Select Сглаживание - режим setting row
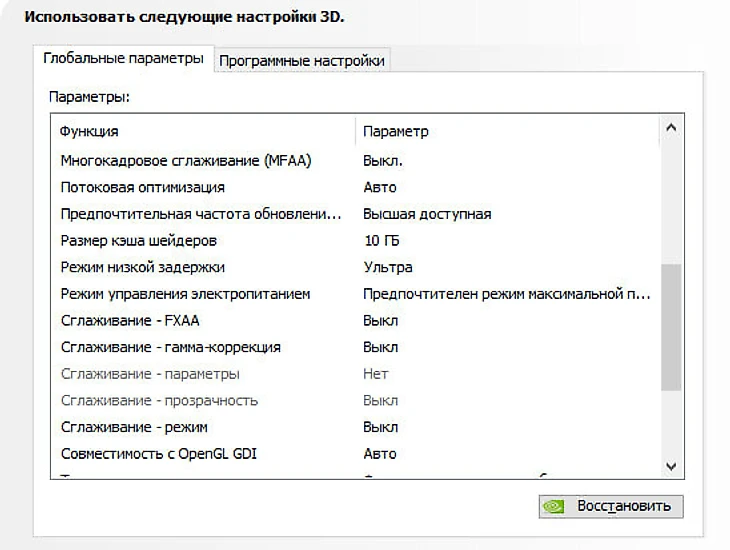This screenshot has width=730, height=550. [x=134, y=427]
